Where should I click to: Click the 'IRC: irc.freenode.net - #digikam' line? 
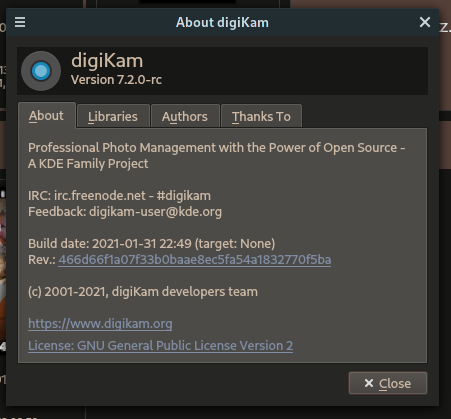point(119,196)
